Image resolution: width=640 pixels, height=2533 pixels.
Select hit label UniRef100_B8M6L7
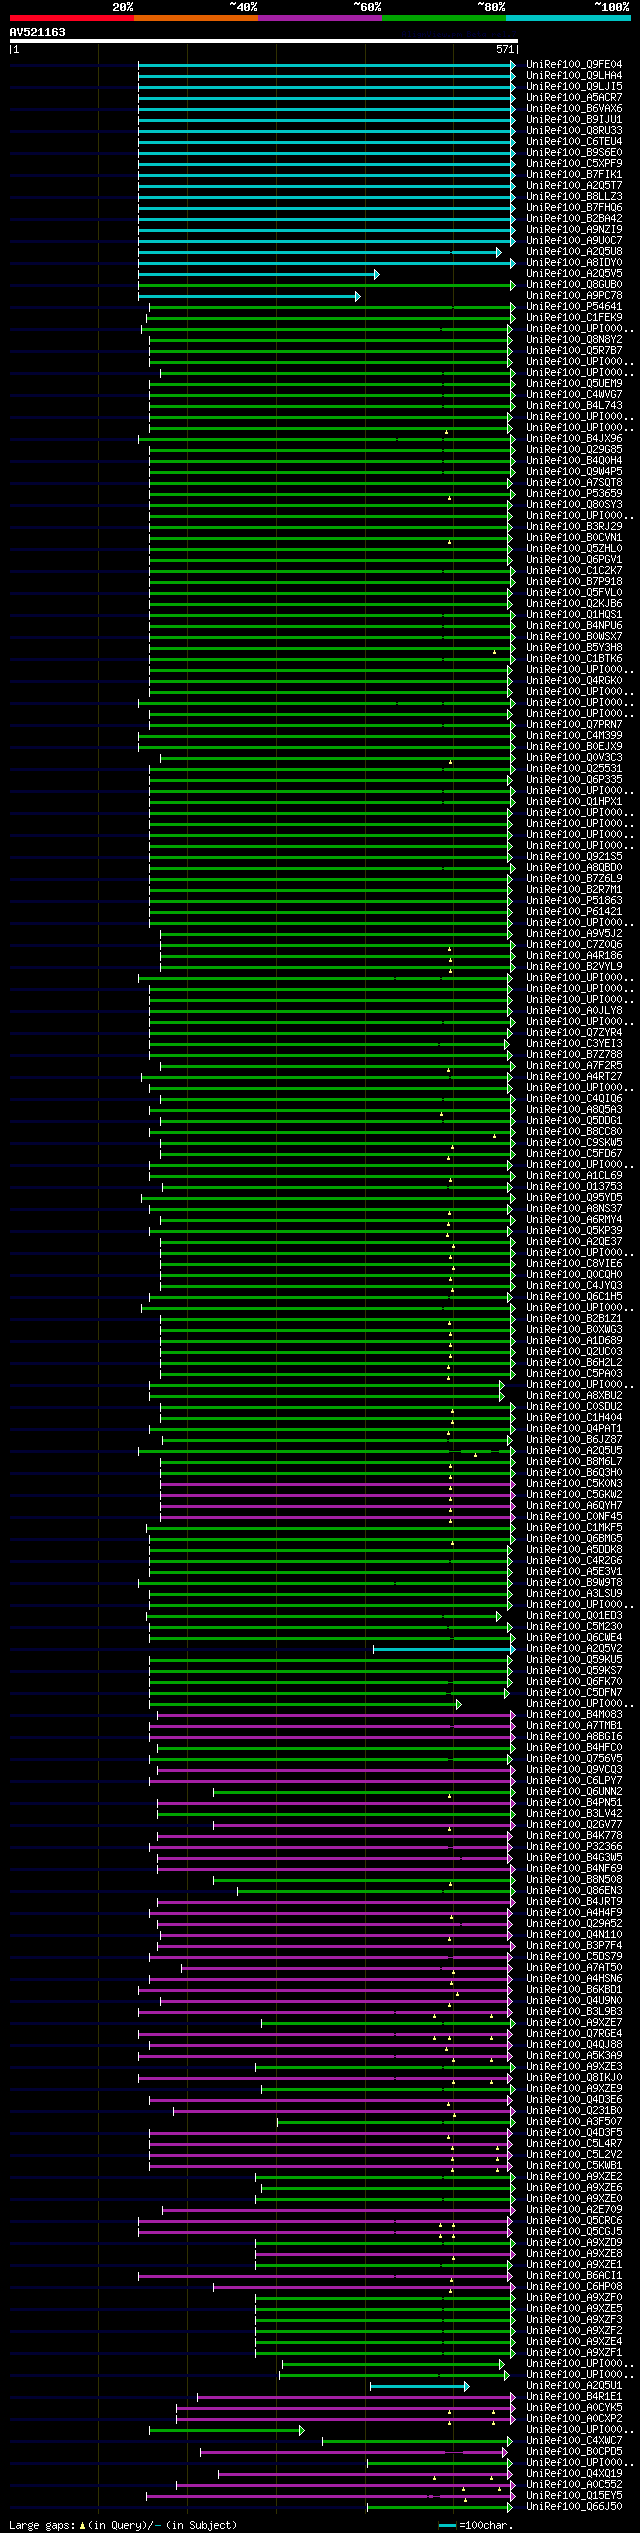[574, 1462]
